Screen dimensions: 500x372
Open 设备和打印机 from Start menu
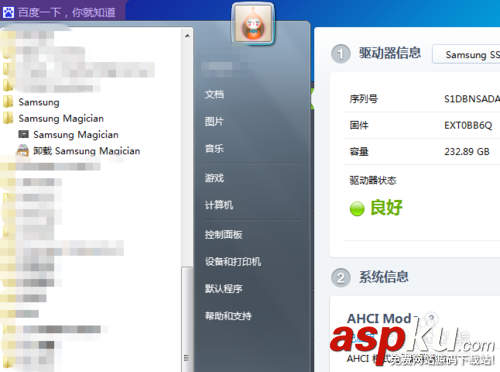point(233,262)
